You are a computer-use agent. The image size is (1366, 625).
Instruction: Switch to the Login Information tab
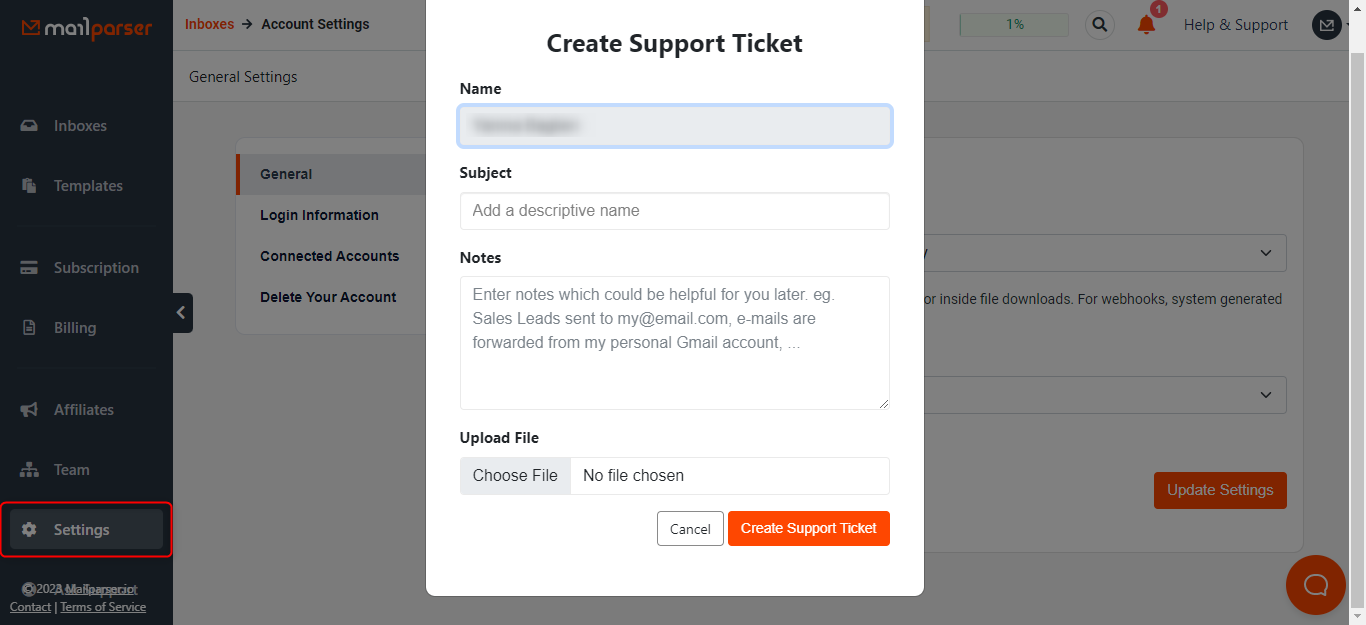click(x=319, y=215)
